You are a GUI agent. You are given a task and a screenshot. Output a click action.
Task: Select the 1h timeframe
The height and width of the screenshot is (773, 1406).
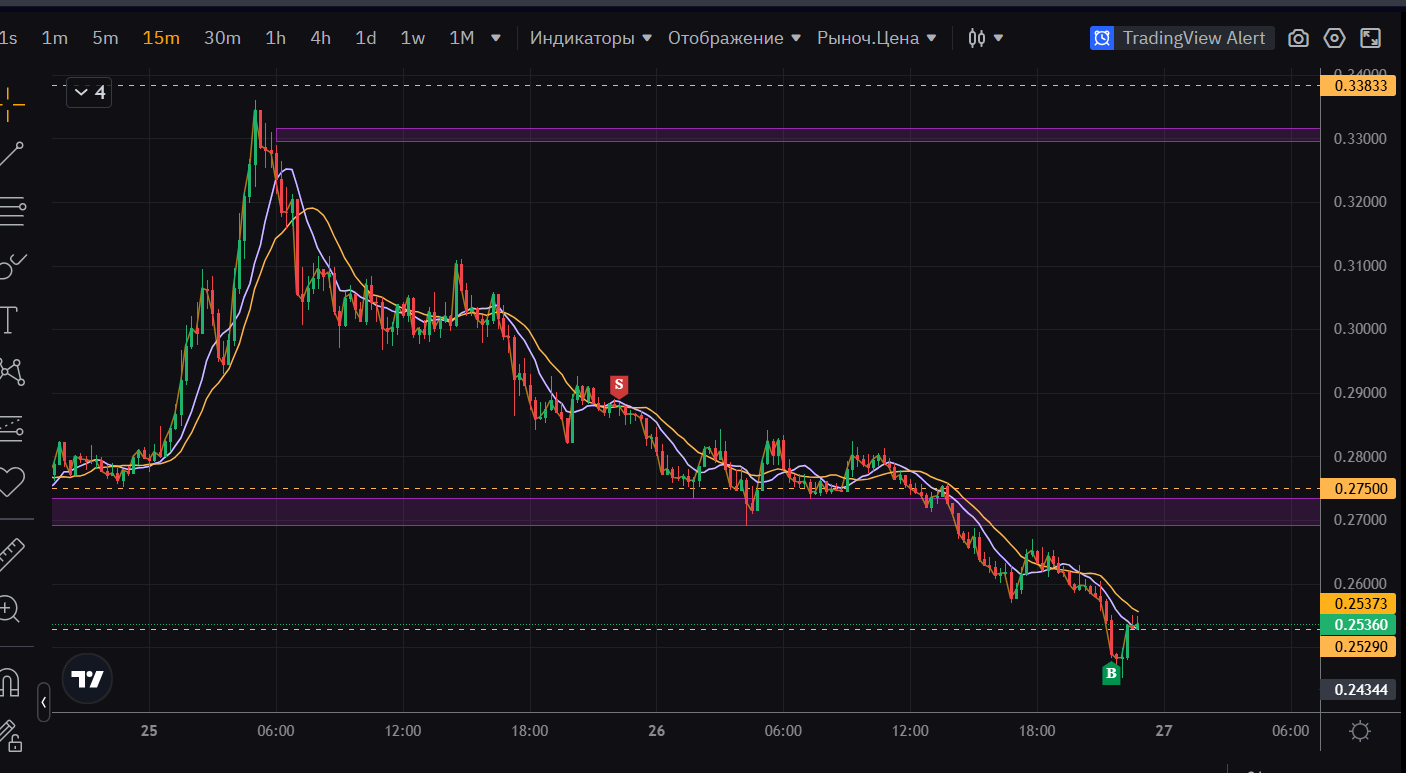pos(275,38)
